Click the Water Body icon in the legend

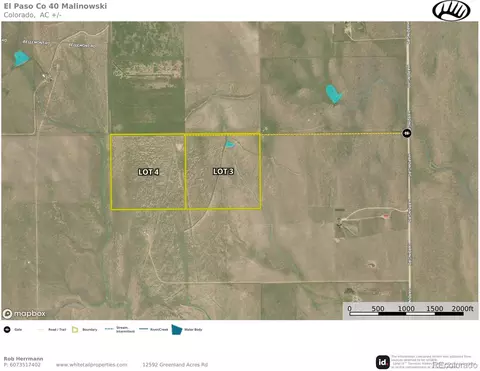click(177, 330)
